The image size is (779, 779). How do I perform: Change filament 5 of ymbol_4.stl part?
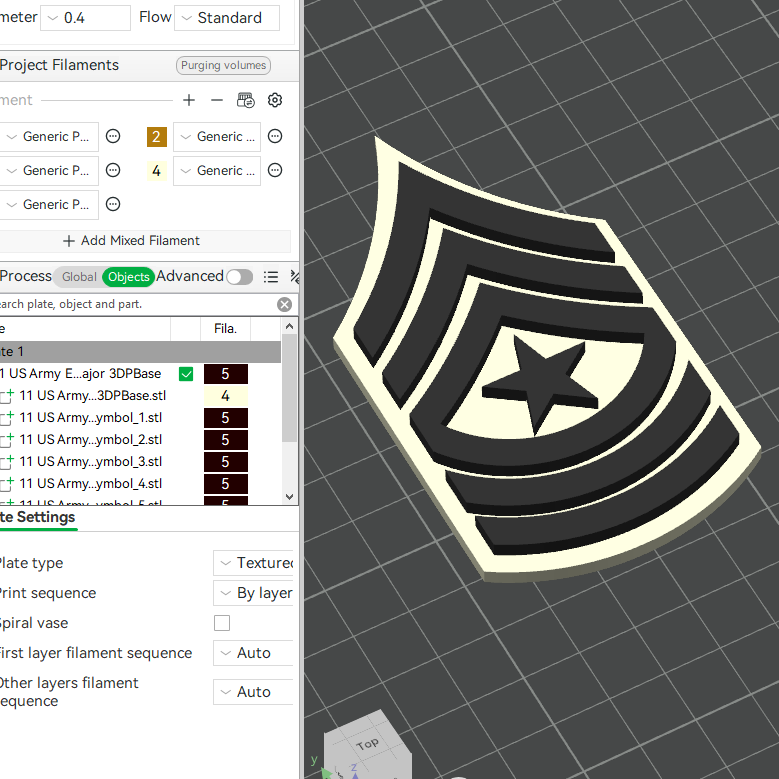[x=226, y=483]
